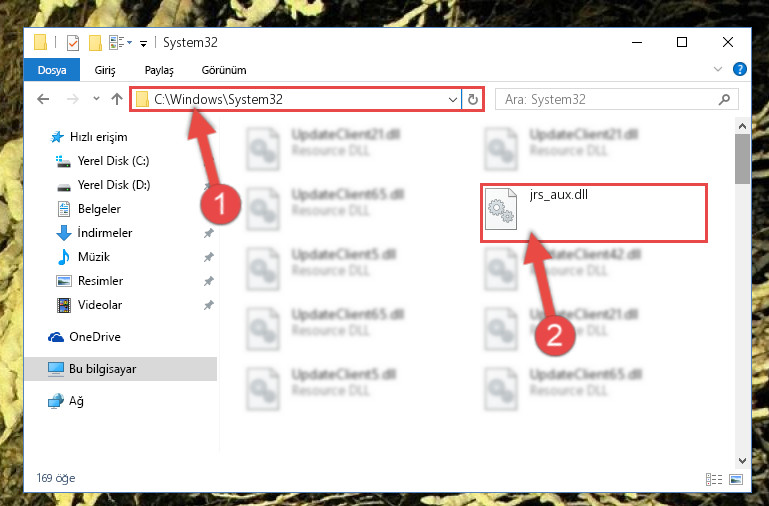
Task: Click the refresh button beside address bar
Action: tap(473, 100)
